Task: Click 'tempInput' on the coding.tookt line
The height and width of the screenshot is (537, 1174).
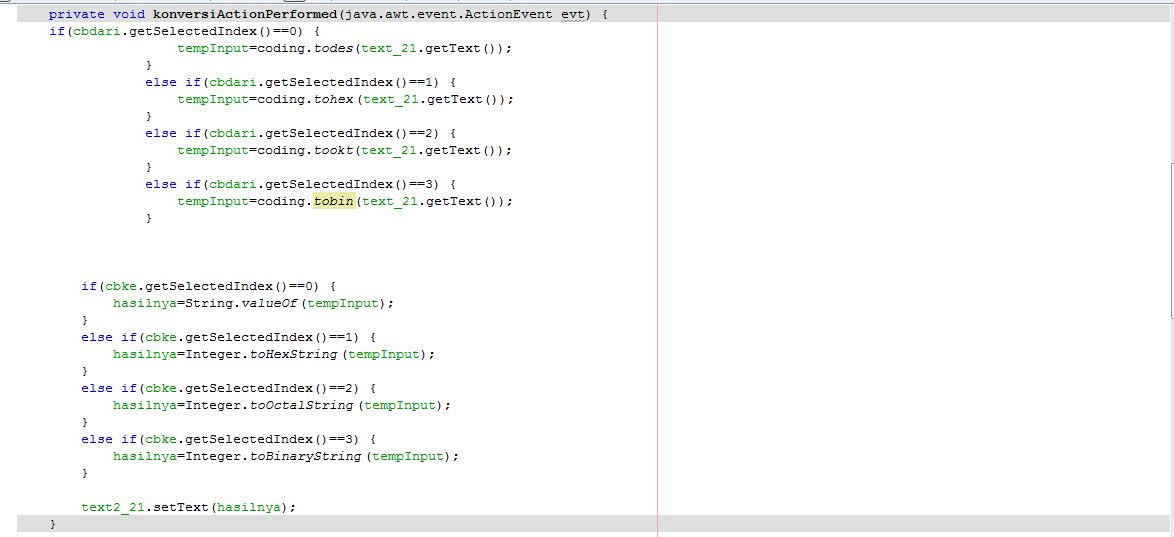Action: coord(213,150)
